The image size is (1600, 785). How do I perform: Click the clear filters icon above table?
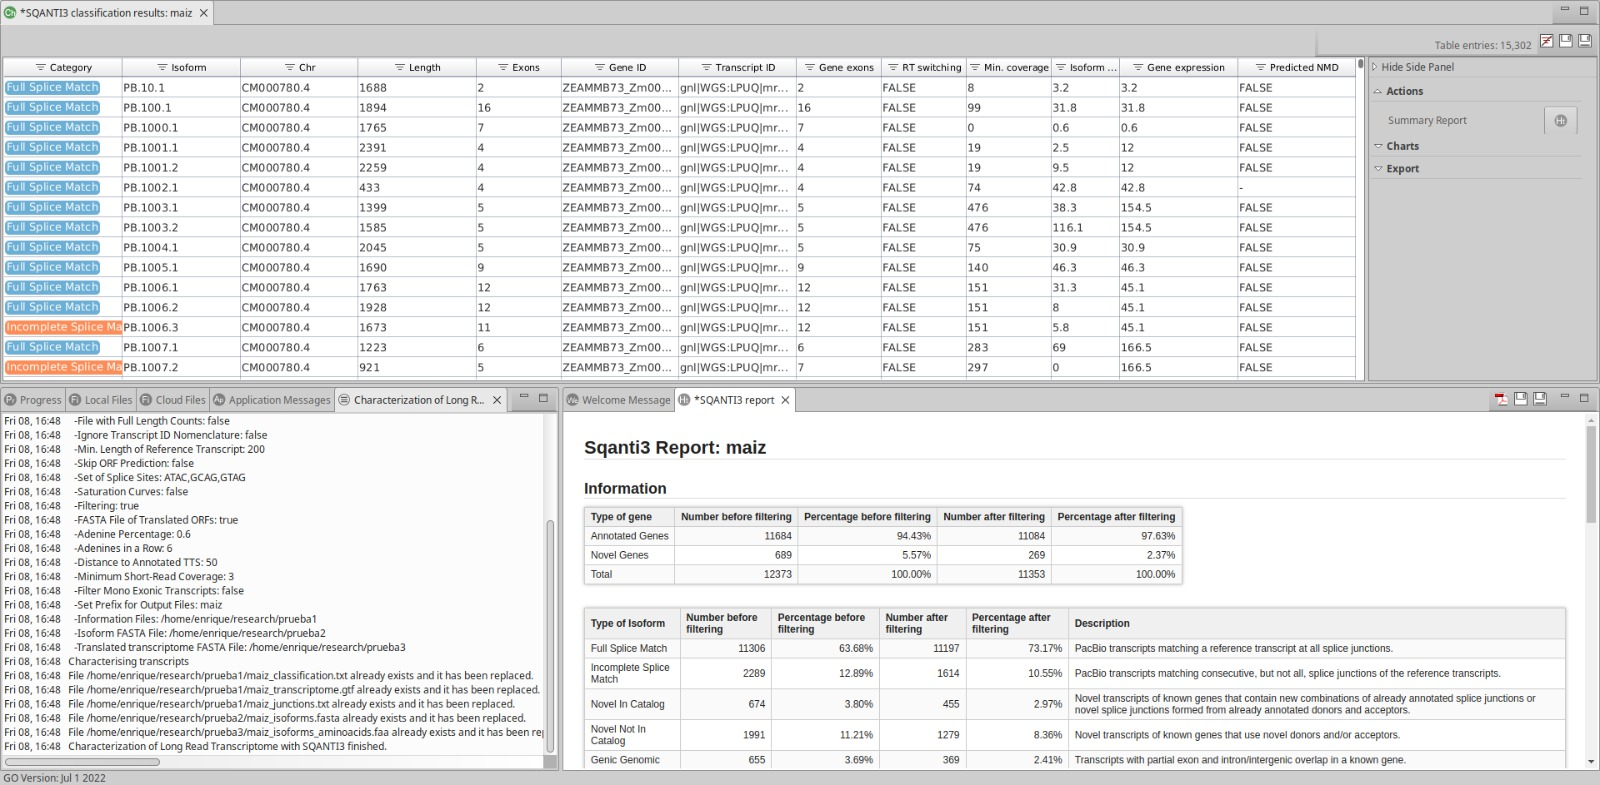coord(1547,41)
